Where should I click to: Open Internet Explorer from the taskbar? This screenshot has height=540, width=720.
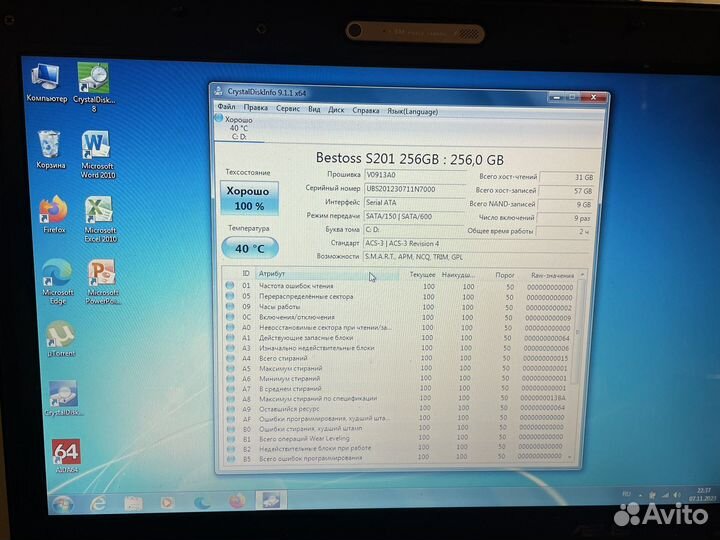(98, 503)
